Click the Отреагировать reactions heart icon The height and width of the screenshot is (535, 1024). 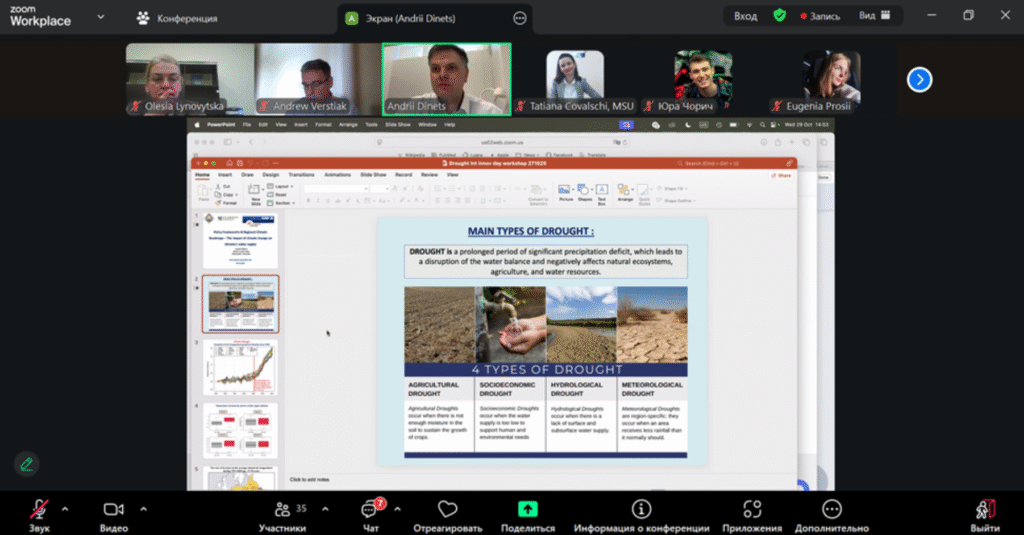pyautogui.click(x=446, y=510)
